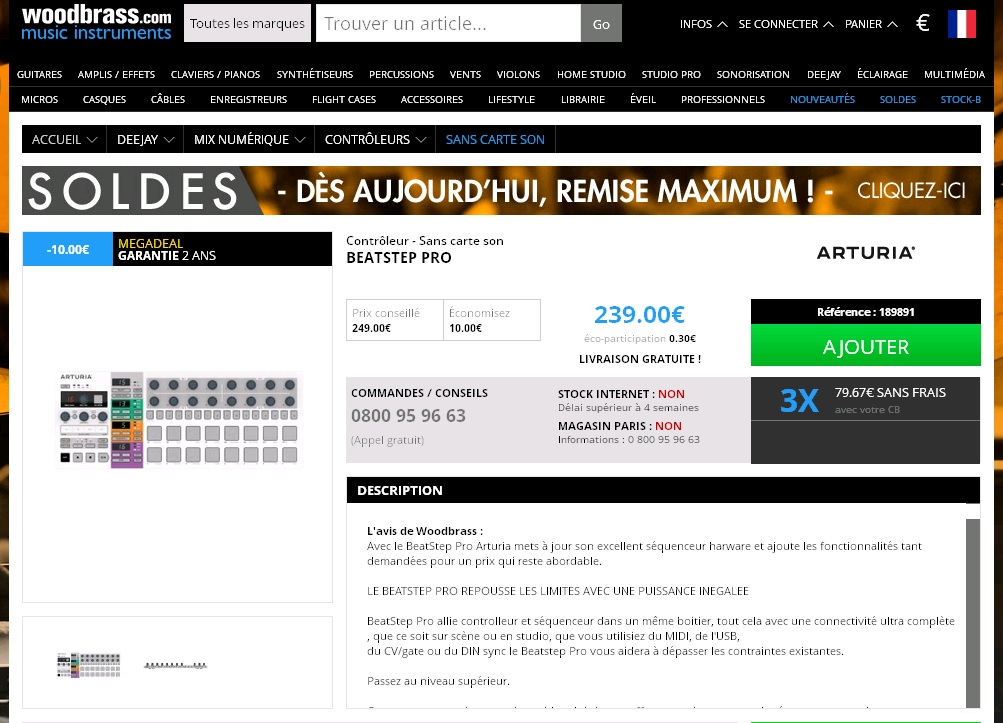
Task: Open the DEEJAY category in top menu
Action: [x=824, y=74]
